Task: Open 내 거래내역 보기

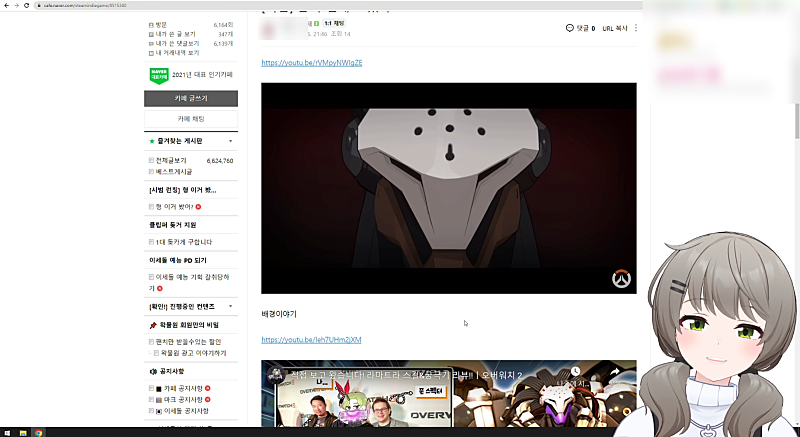Action: (177, 53)
